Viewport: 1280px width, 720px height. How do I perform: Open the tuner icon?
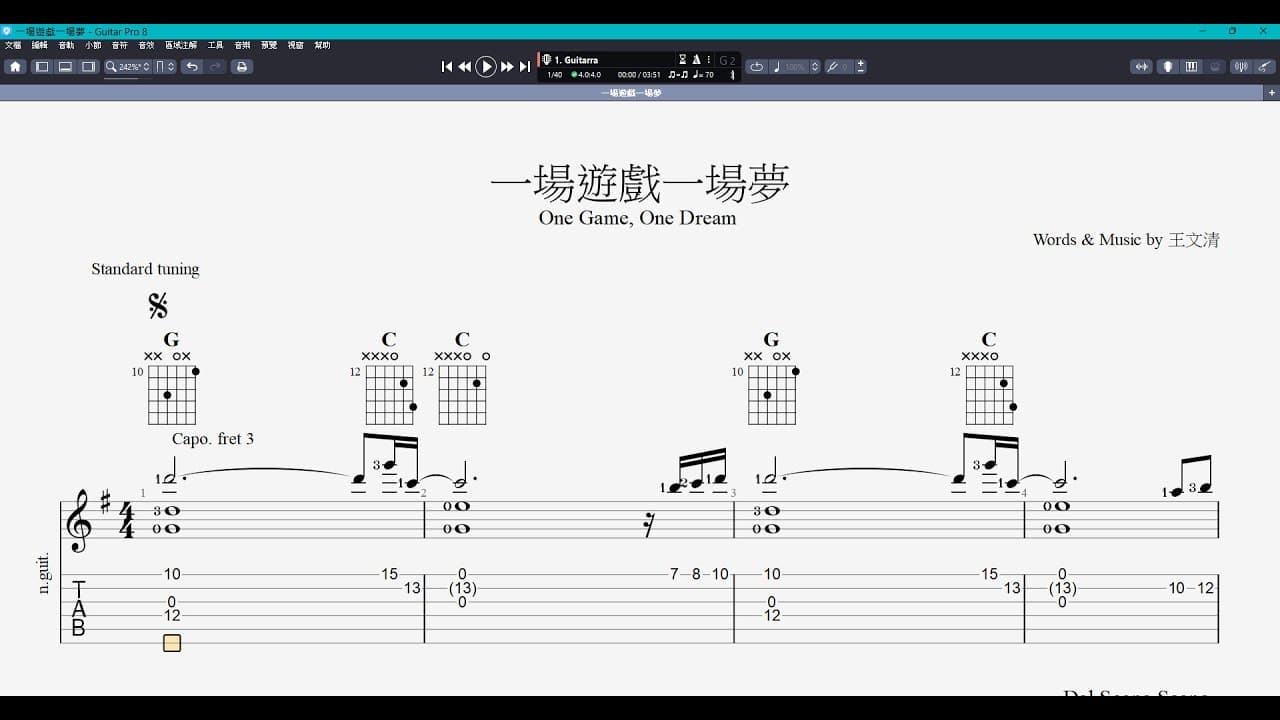click(x=1241, y=67)
